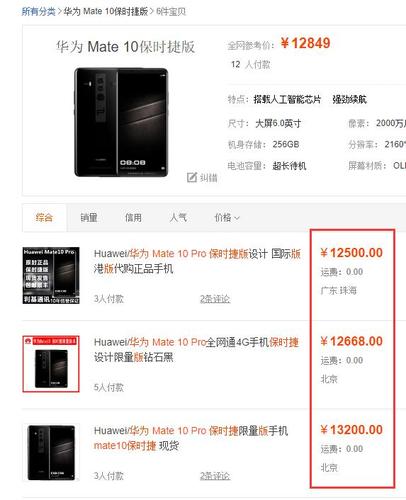Open the 价格 sort dropdown arrow
The image size is (406, 500).
tap(237, 218)
